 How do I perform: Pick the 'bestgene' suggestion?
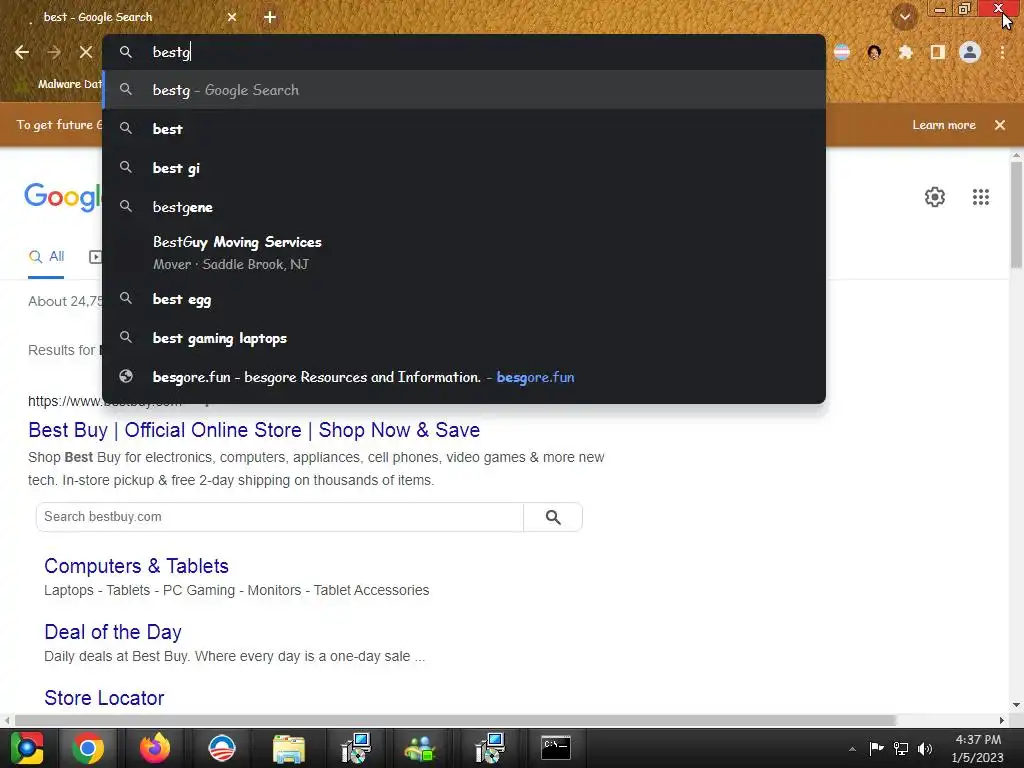[464, 207]
